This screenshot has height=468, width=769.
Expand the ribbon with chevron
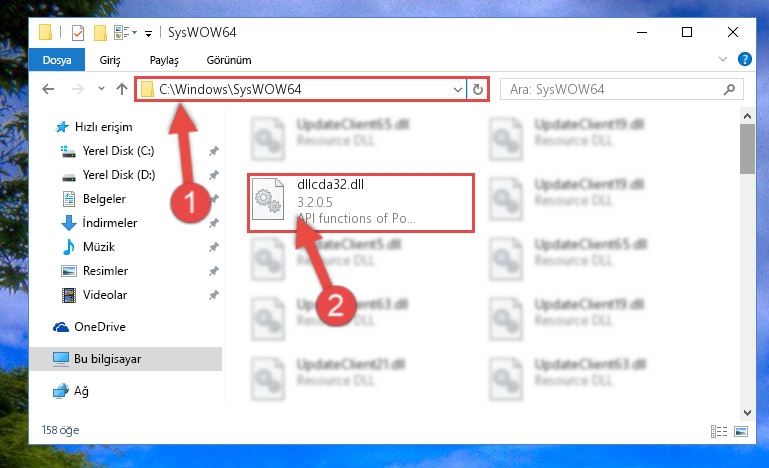pos(722,59)
